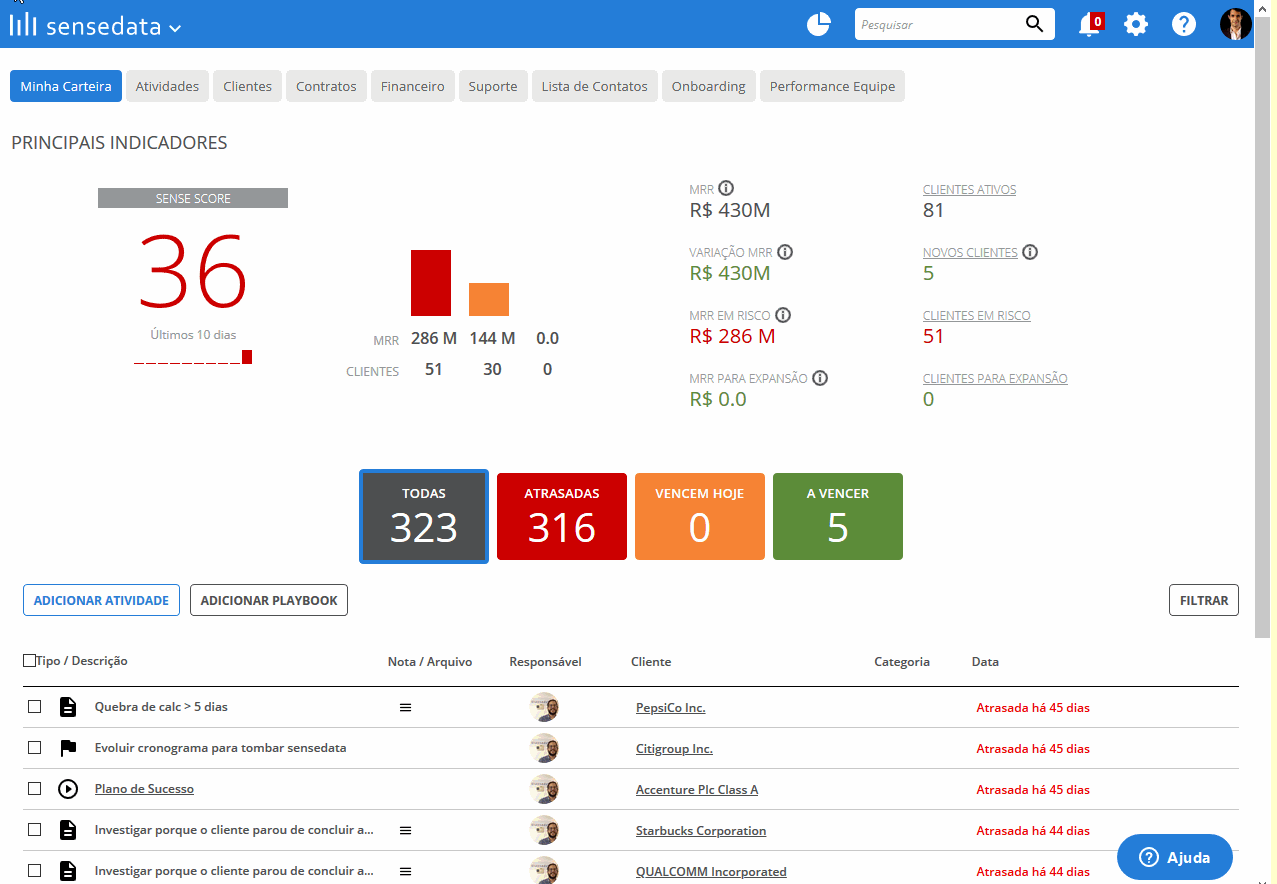Open the pie chart reports icon
1277x884 pixels.
(x=819, y=24)
